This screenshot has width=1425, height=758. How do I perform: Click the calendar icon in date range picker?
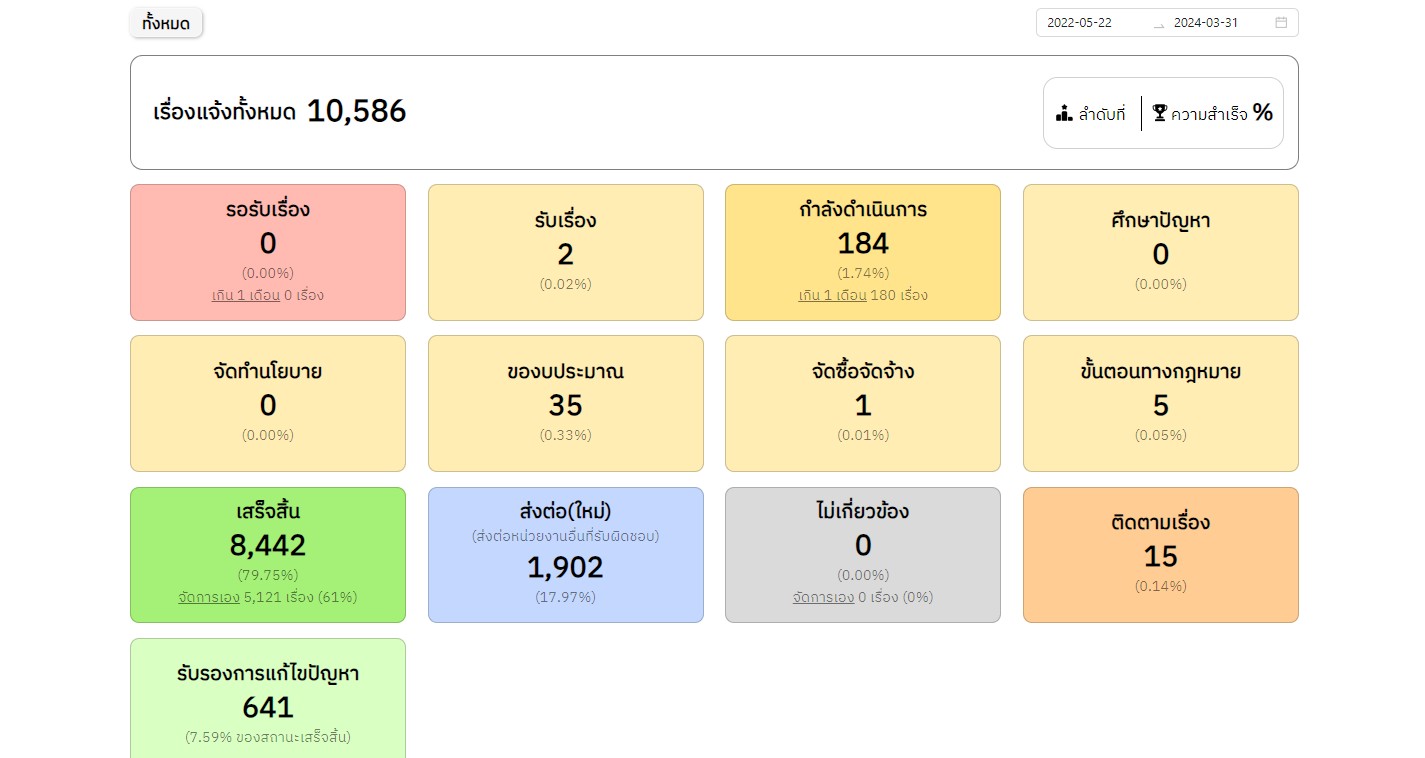1281,23
